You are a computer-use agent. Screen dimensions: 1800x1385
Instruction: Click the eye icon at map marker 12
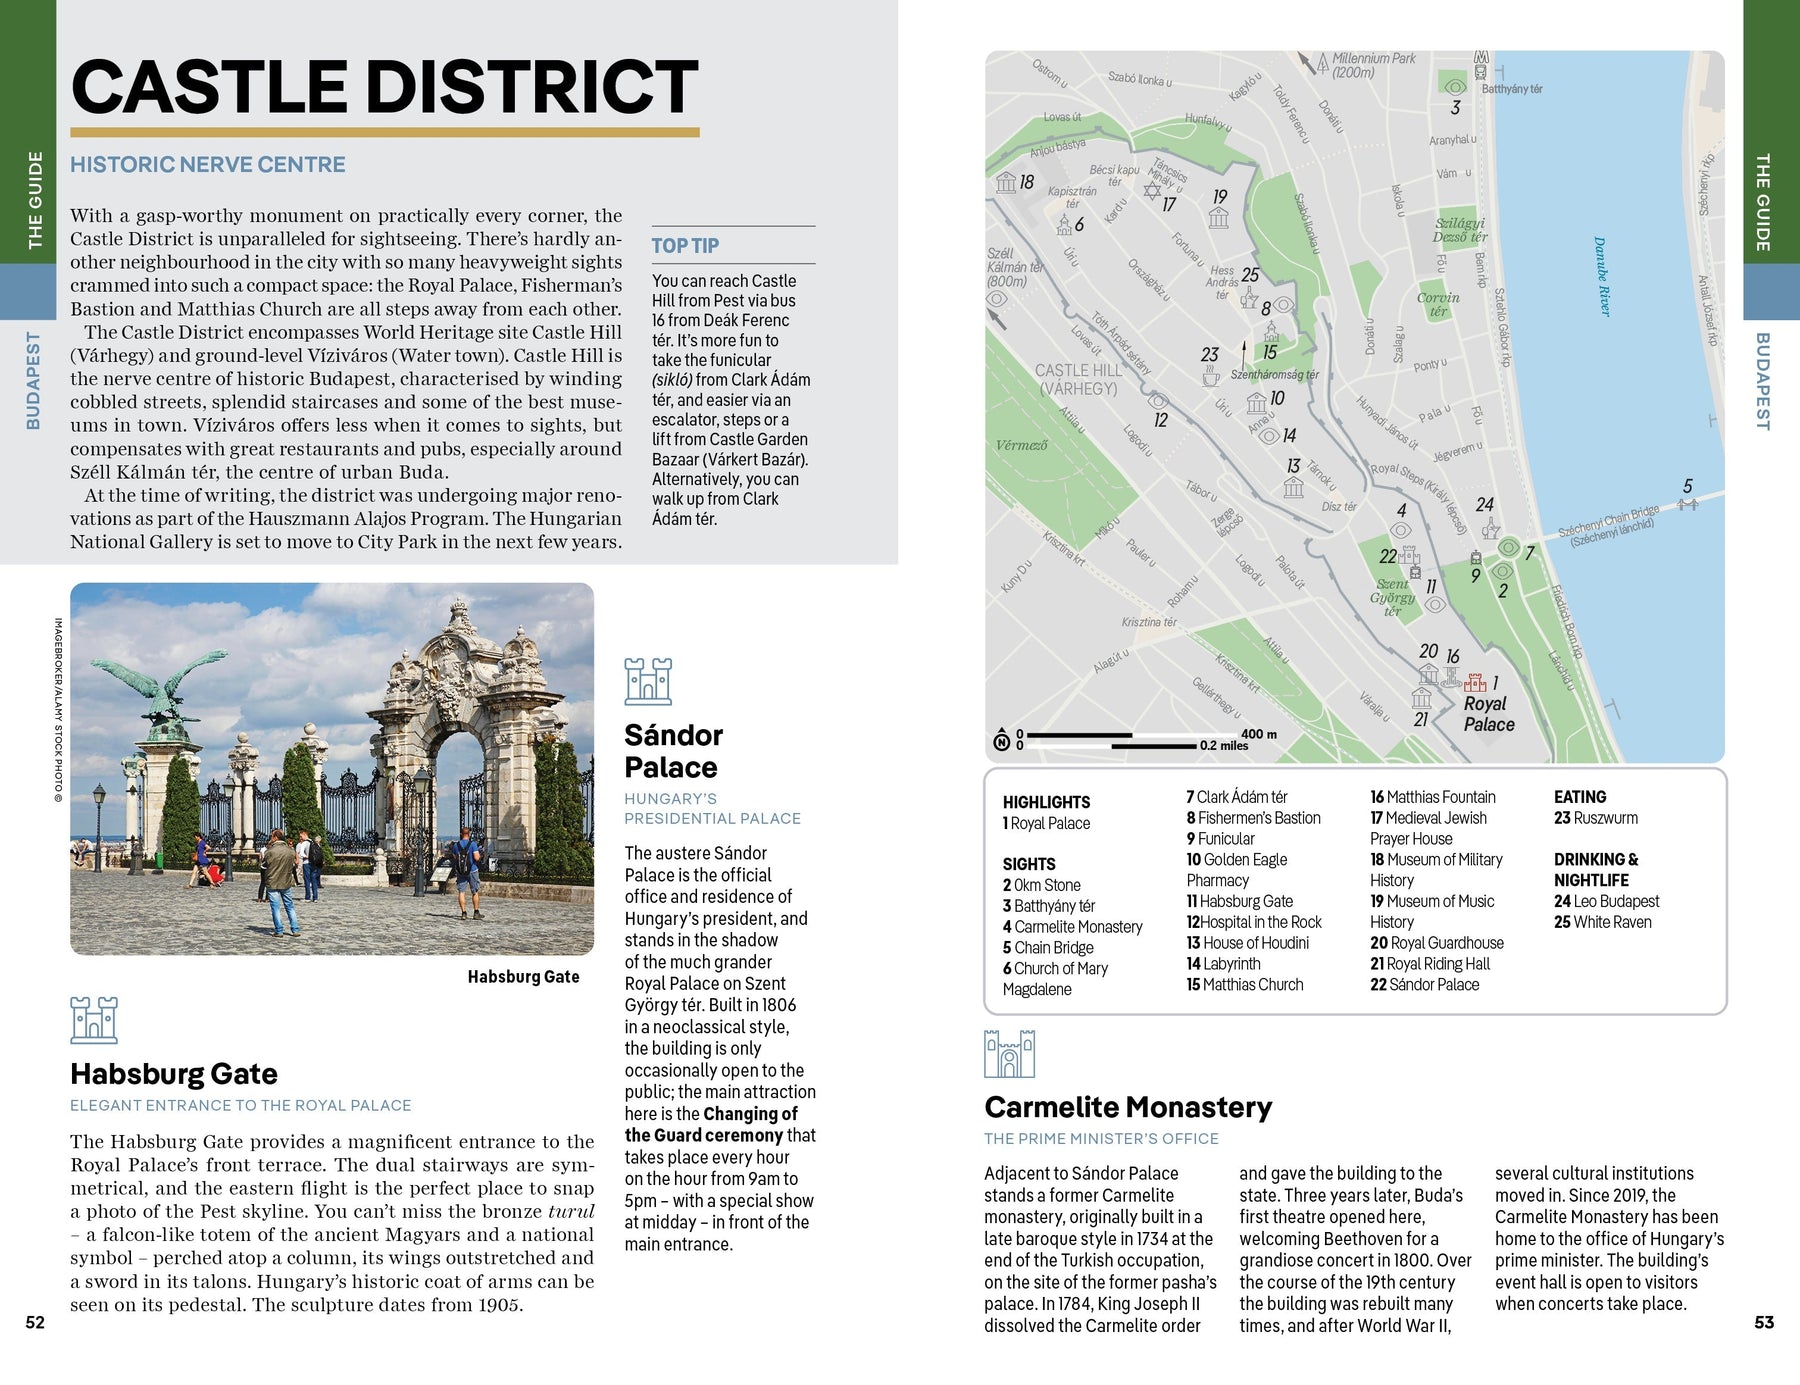click(1158, 400)
